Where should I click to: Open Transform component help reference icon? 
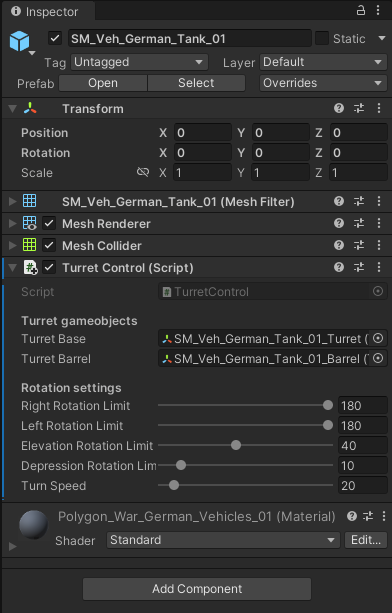click(x=339, y=108)
